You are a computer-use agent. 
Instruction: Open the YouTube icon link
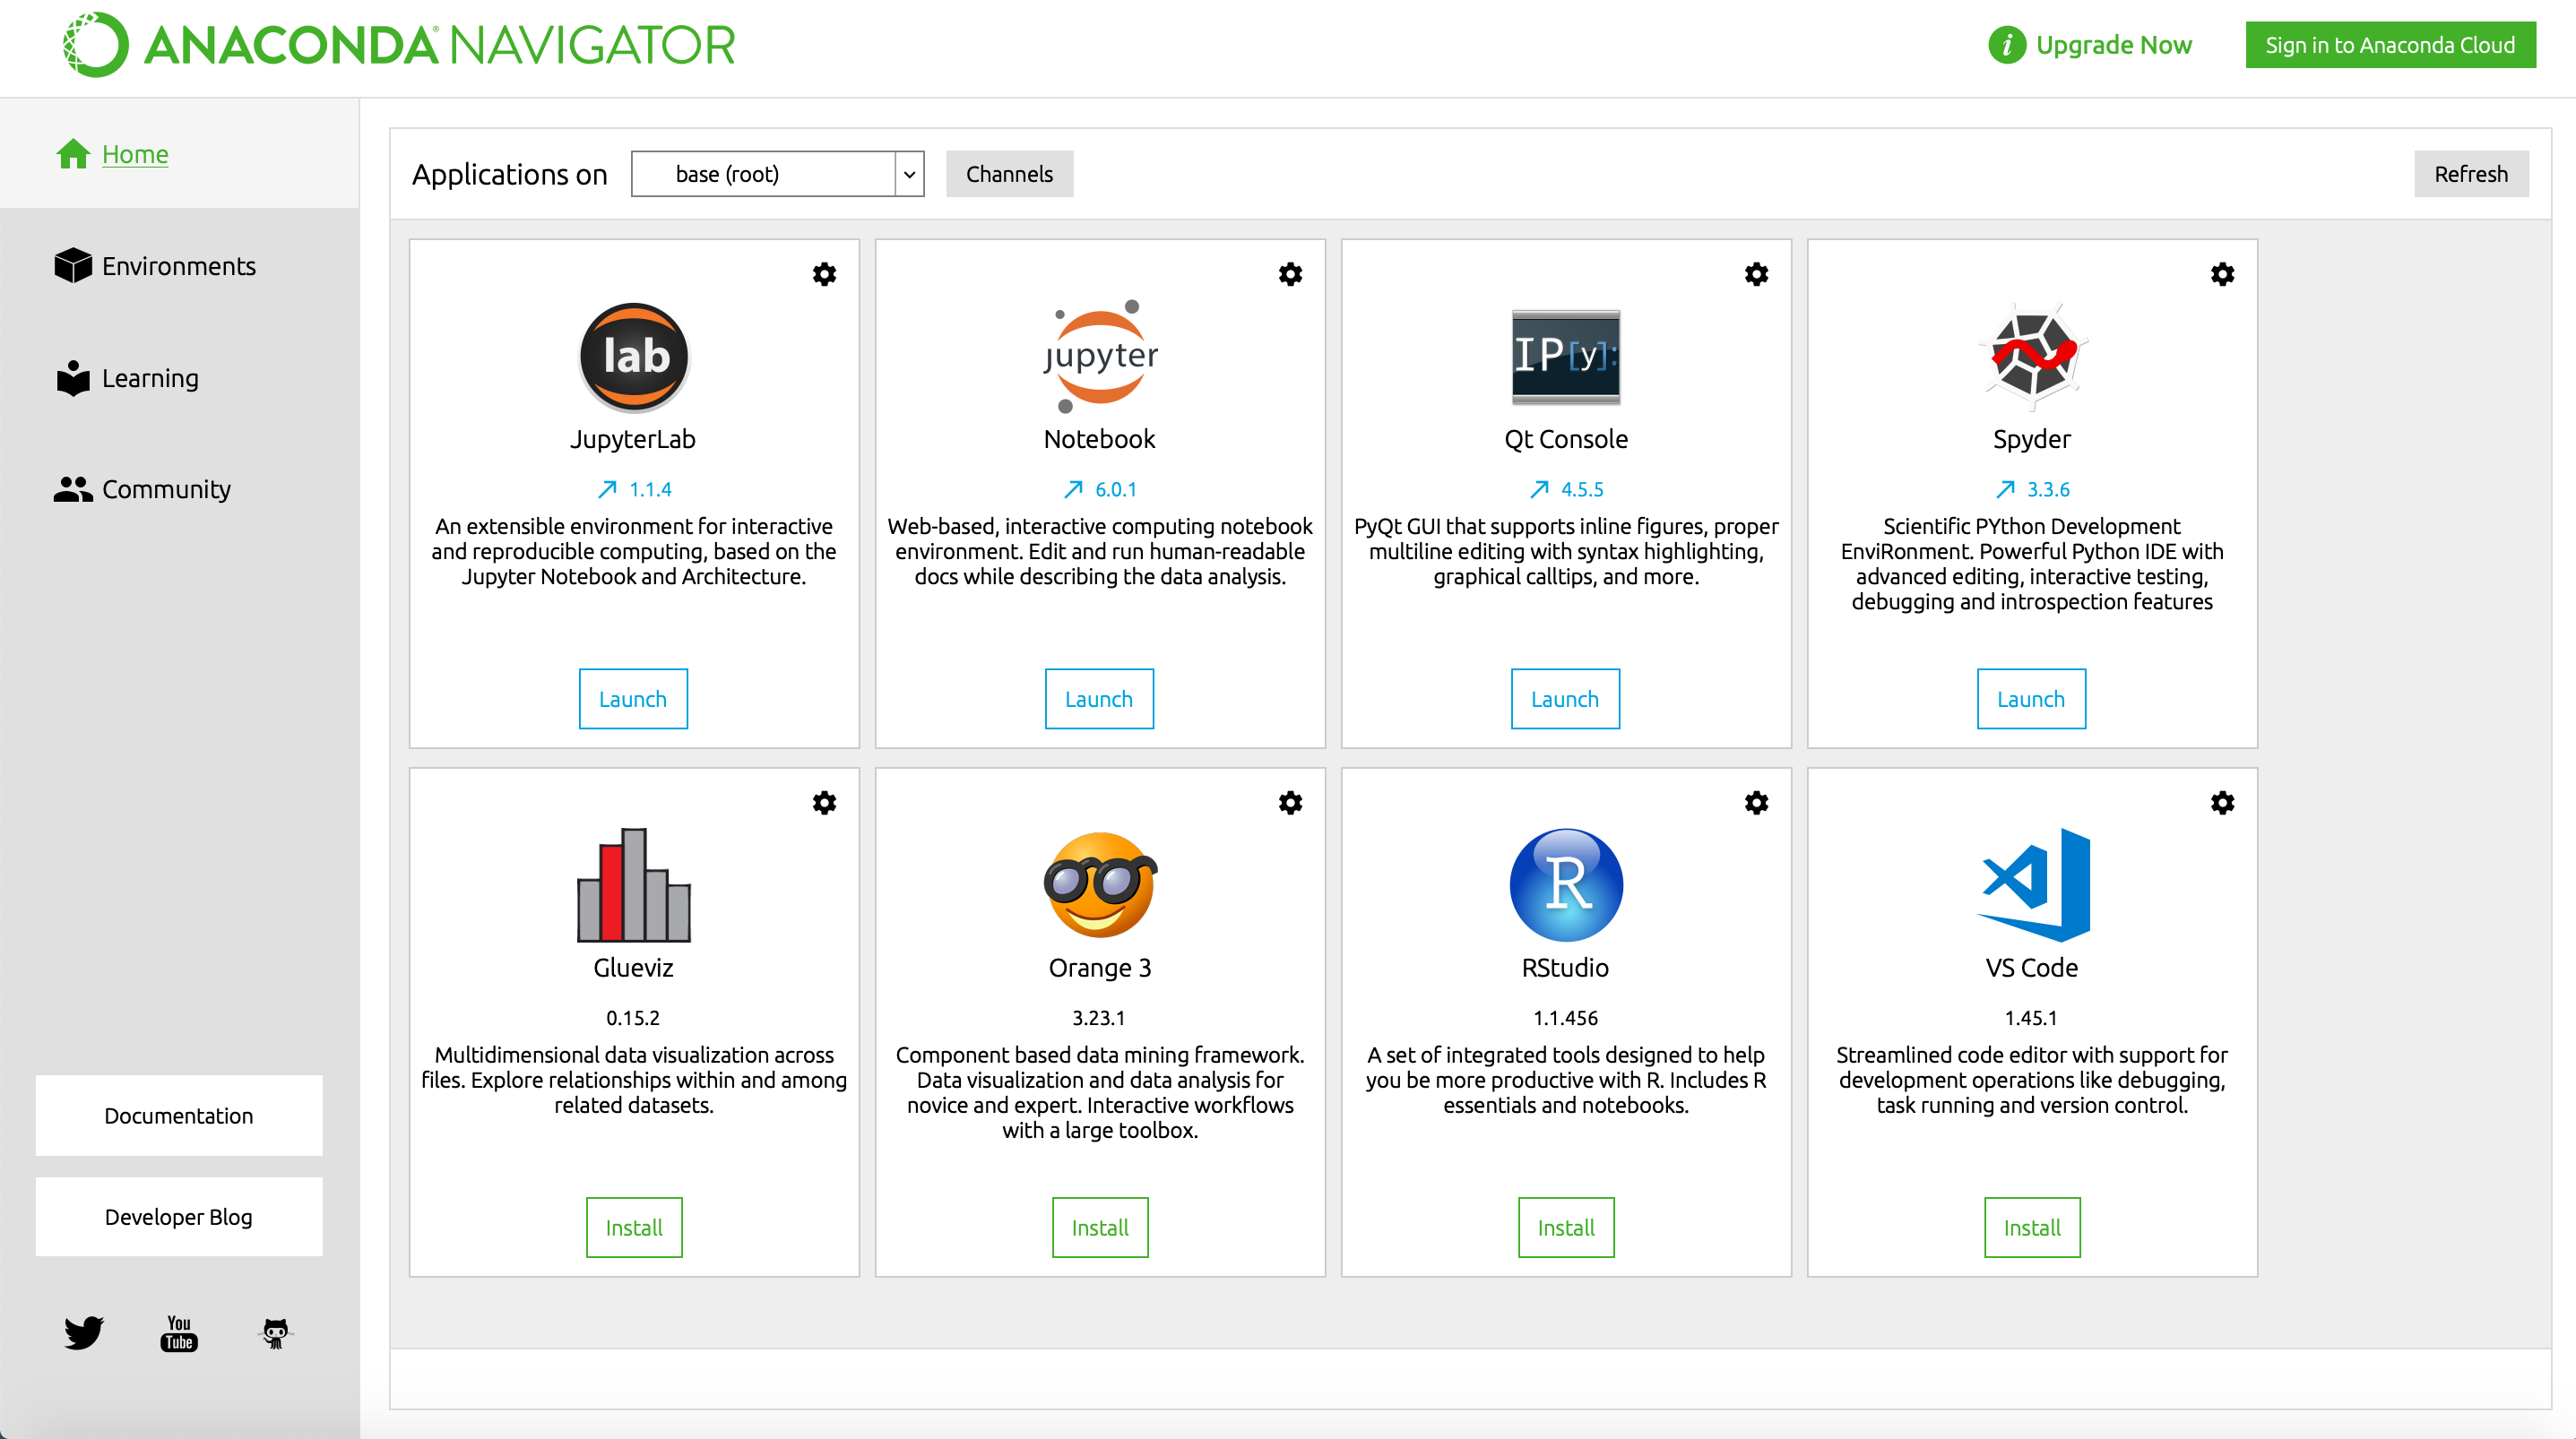pyautogui.click(x=179, y=1332)
